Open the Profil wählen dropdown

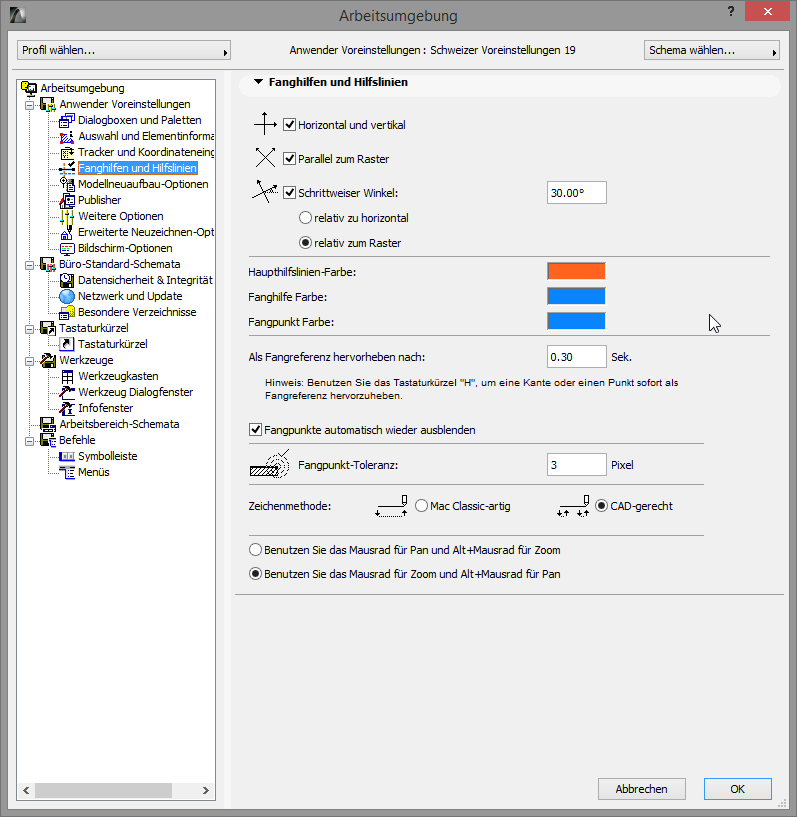124,51
